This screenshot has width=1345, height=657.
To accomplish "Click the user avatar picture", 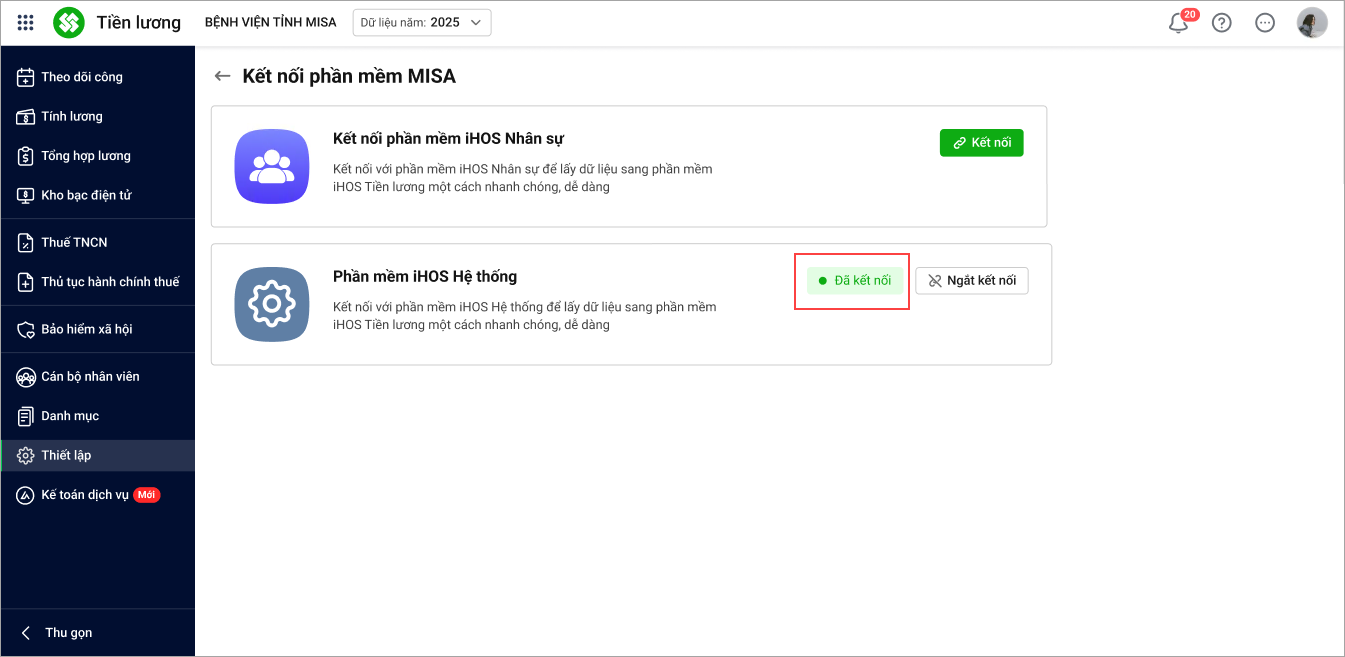I will click(1311, 23).
